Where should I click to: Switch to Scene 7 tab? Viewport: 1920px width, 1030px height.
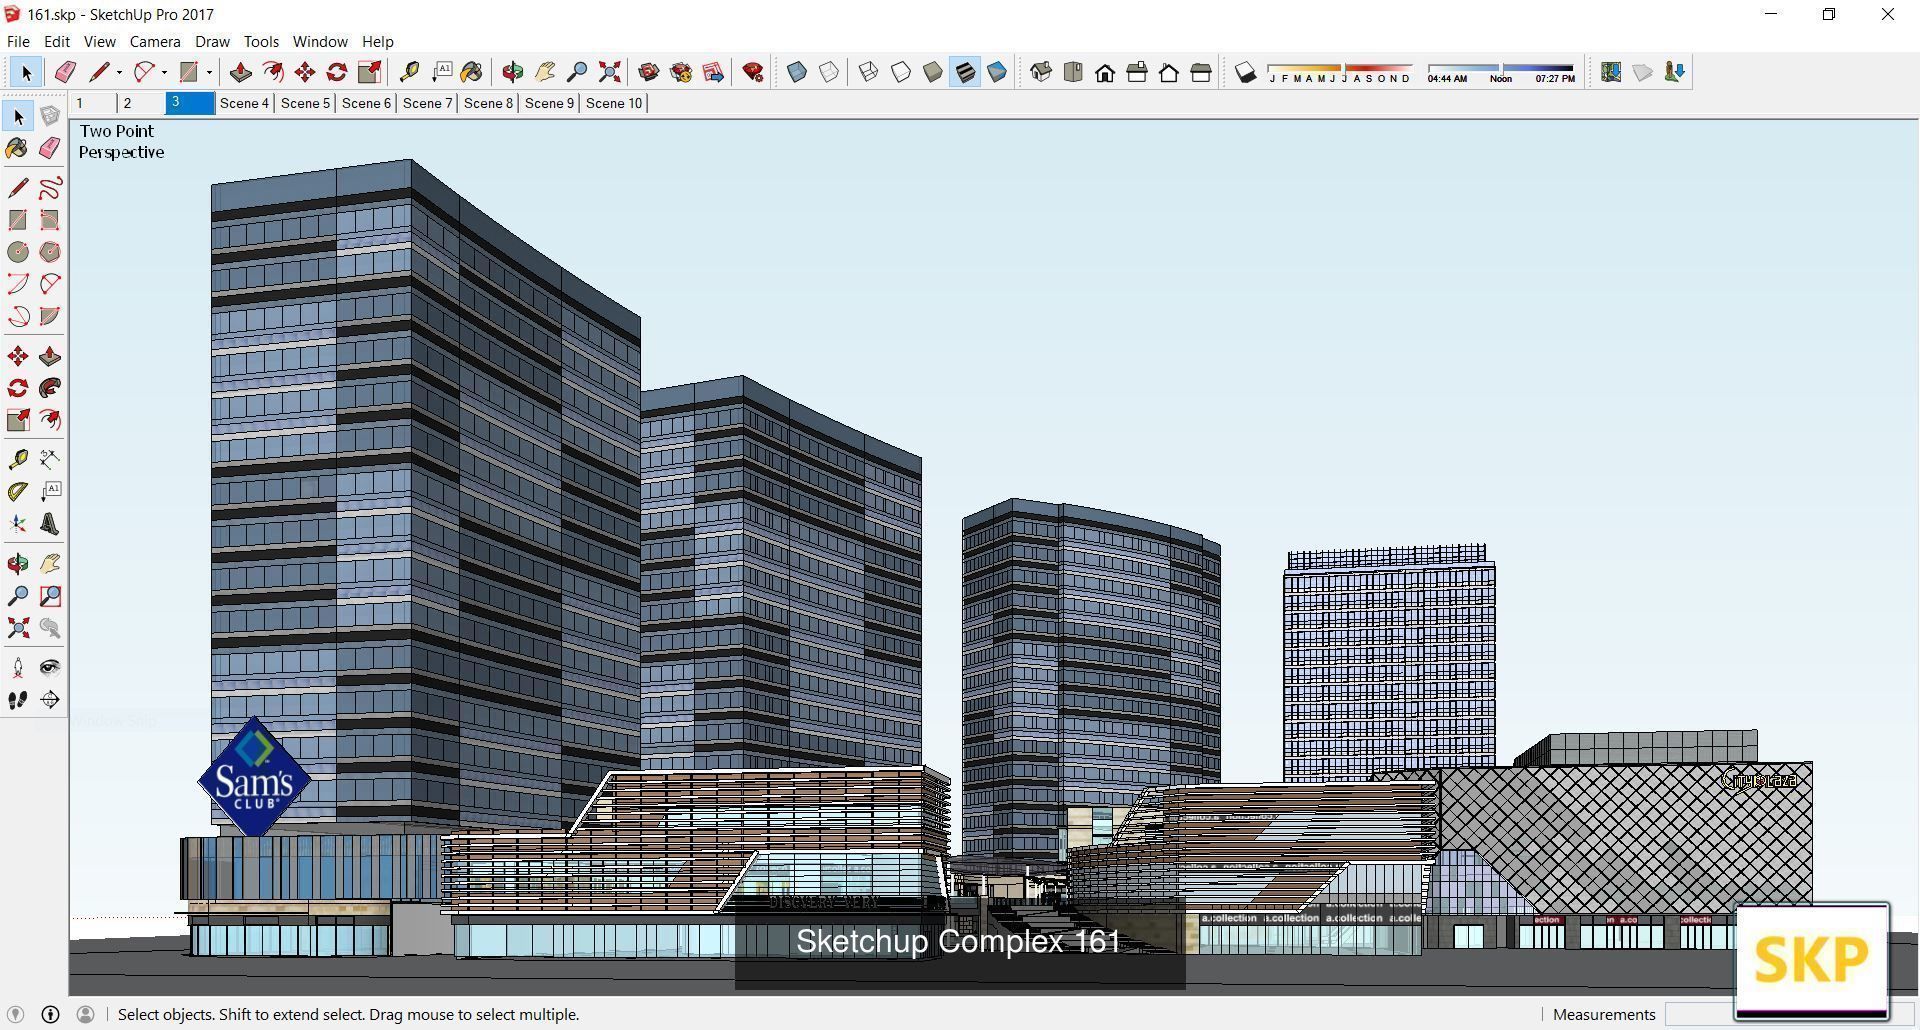427,103
